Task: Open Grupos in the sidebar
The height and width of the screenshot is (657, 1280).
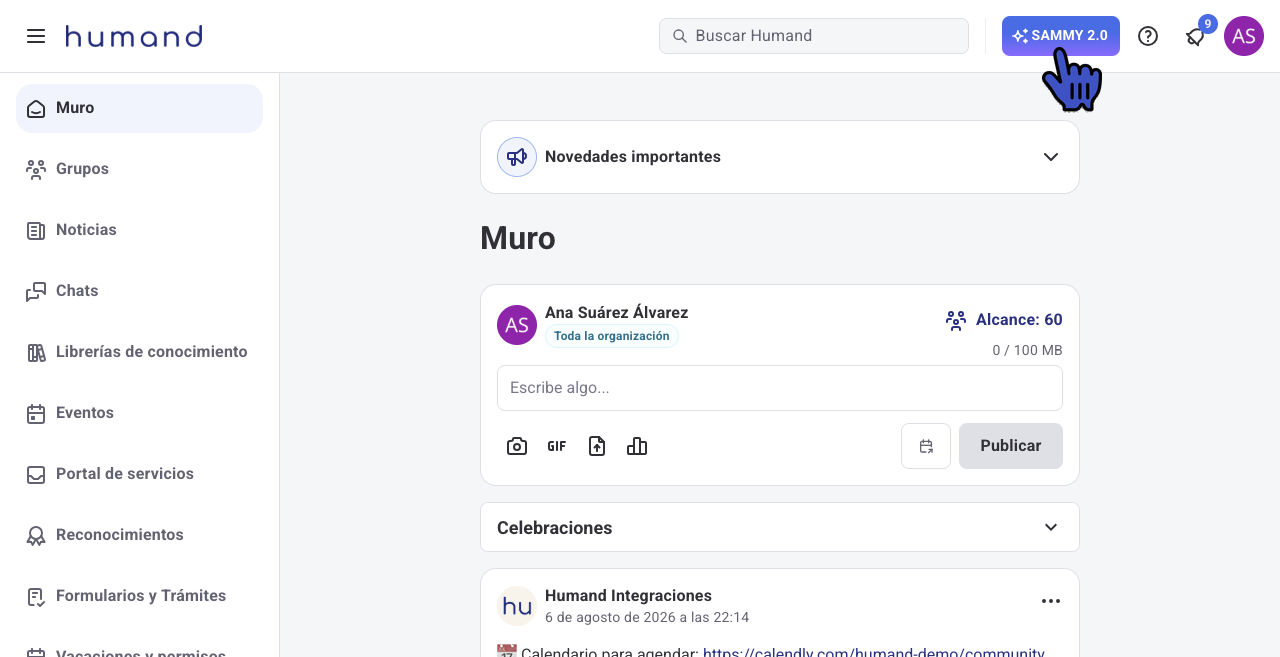Action: click(139, 169)
